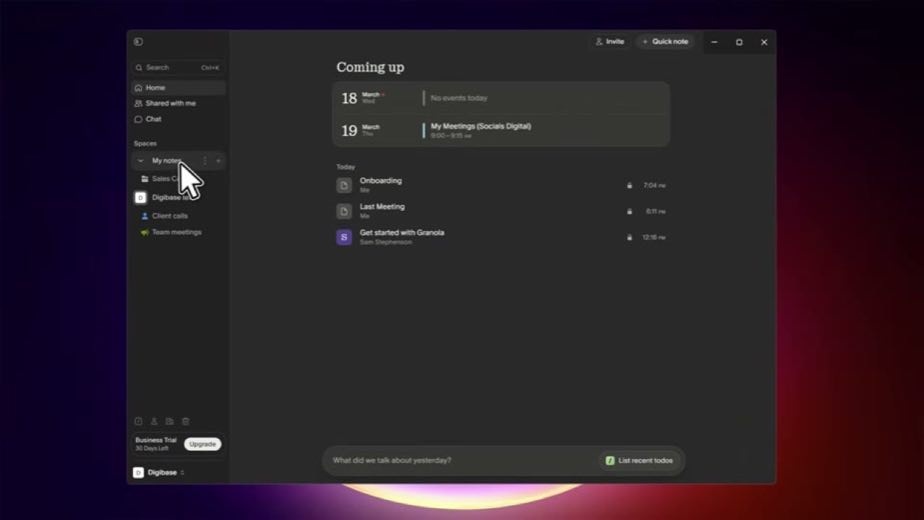Click the Upgrade button
The height and width of the screenshot is (520, 924).
tap(203, 444)
